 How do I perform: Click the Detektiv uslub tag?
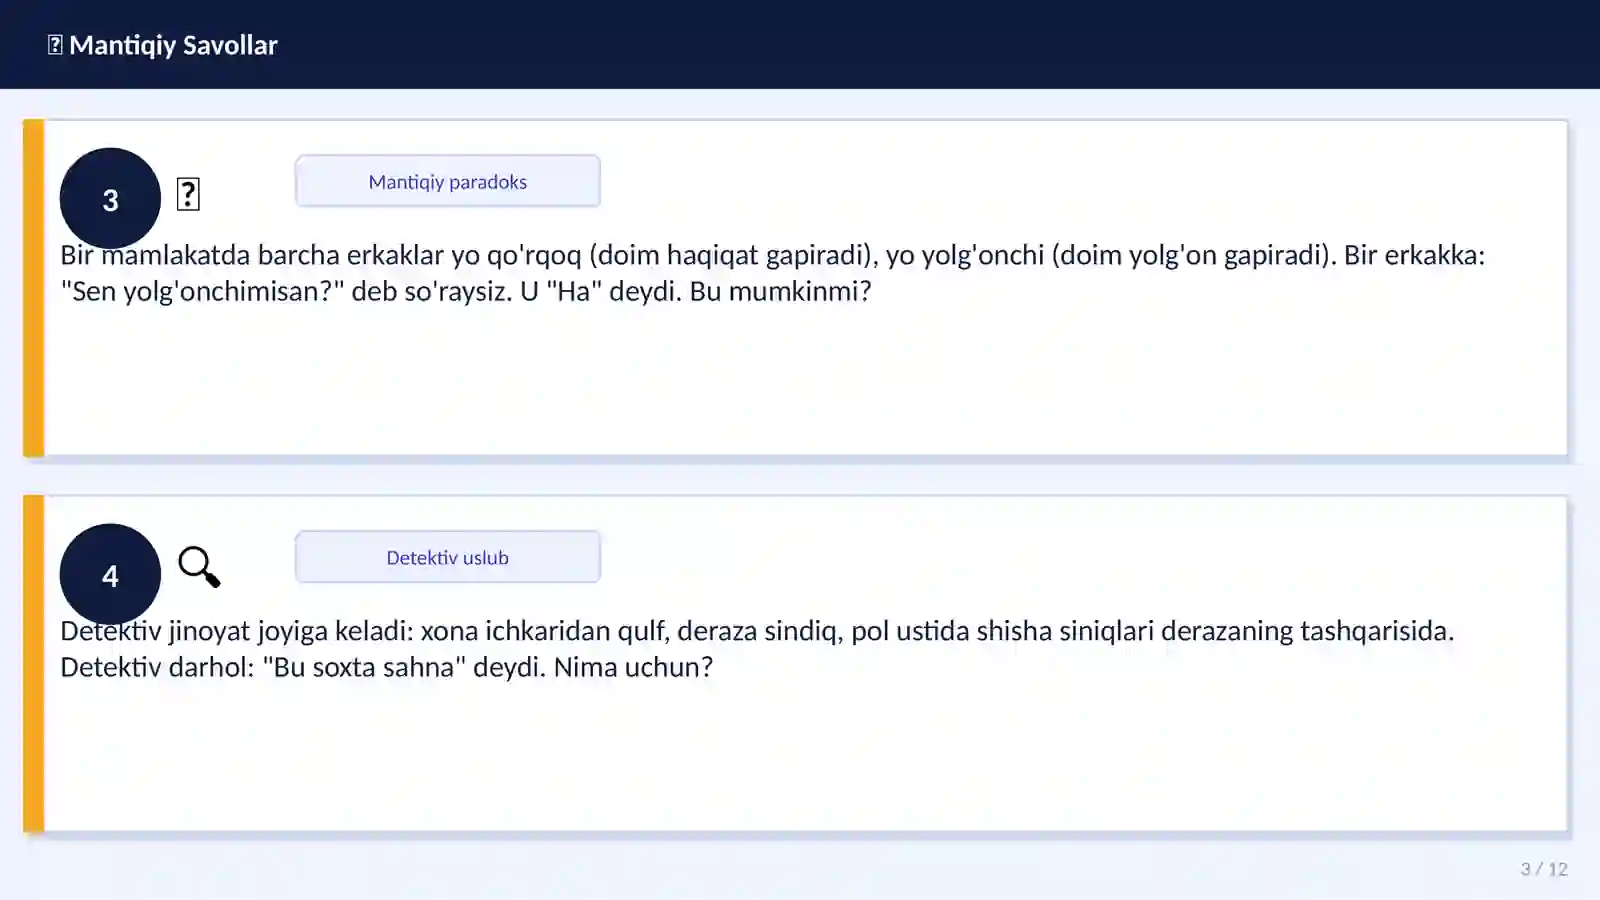pos(448,557)
